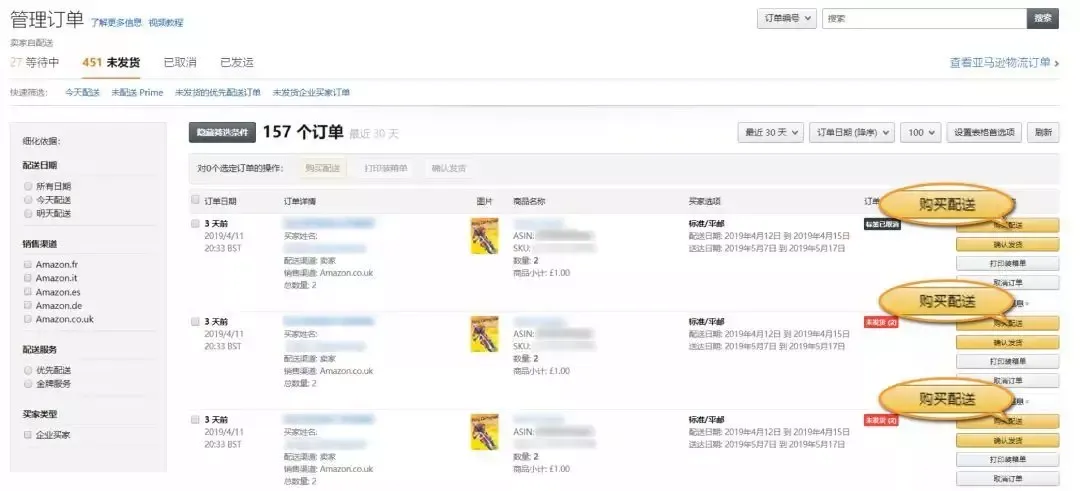Open the 订单编号 search type dropdown
The image size is (1080, 491).
786,19
